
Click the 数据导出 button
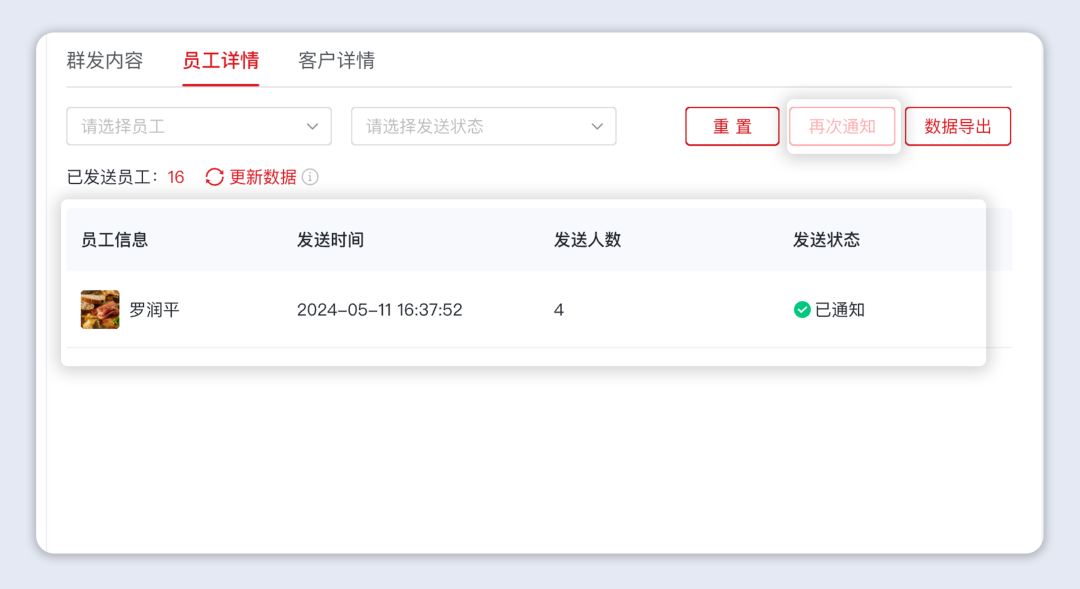[x=957, y=126]
